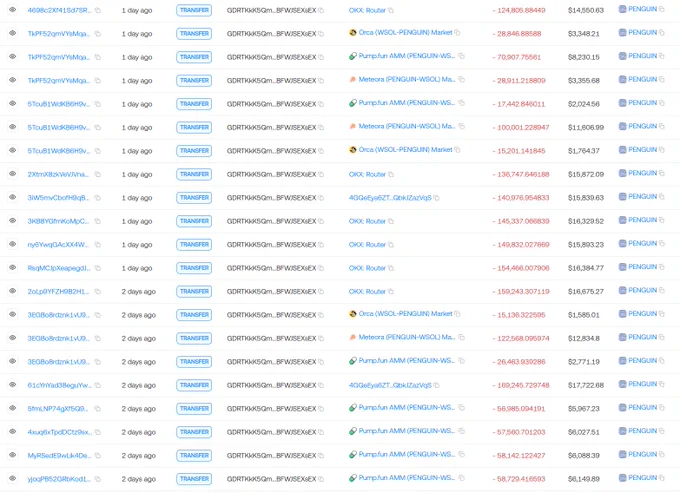Copy sender address on the $15,872.09 row
The width and height of the screenshot is (680, 493).
coord(321,174)
